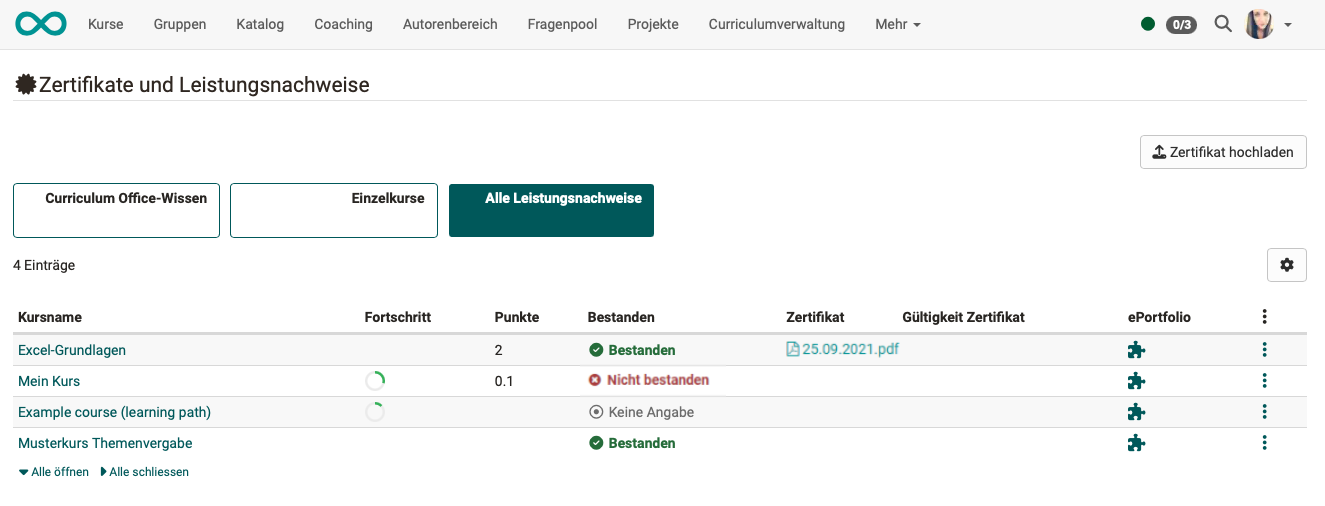Click ePortfolio puzzle icon for Mein Kurs

(x=1136, y=381)
